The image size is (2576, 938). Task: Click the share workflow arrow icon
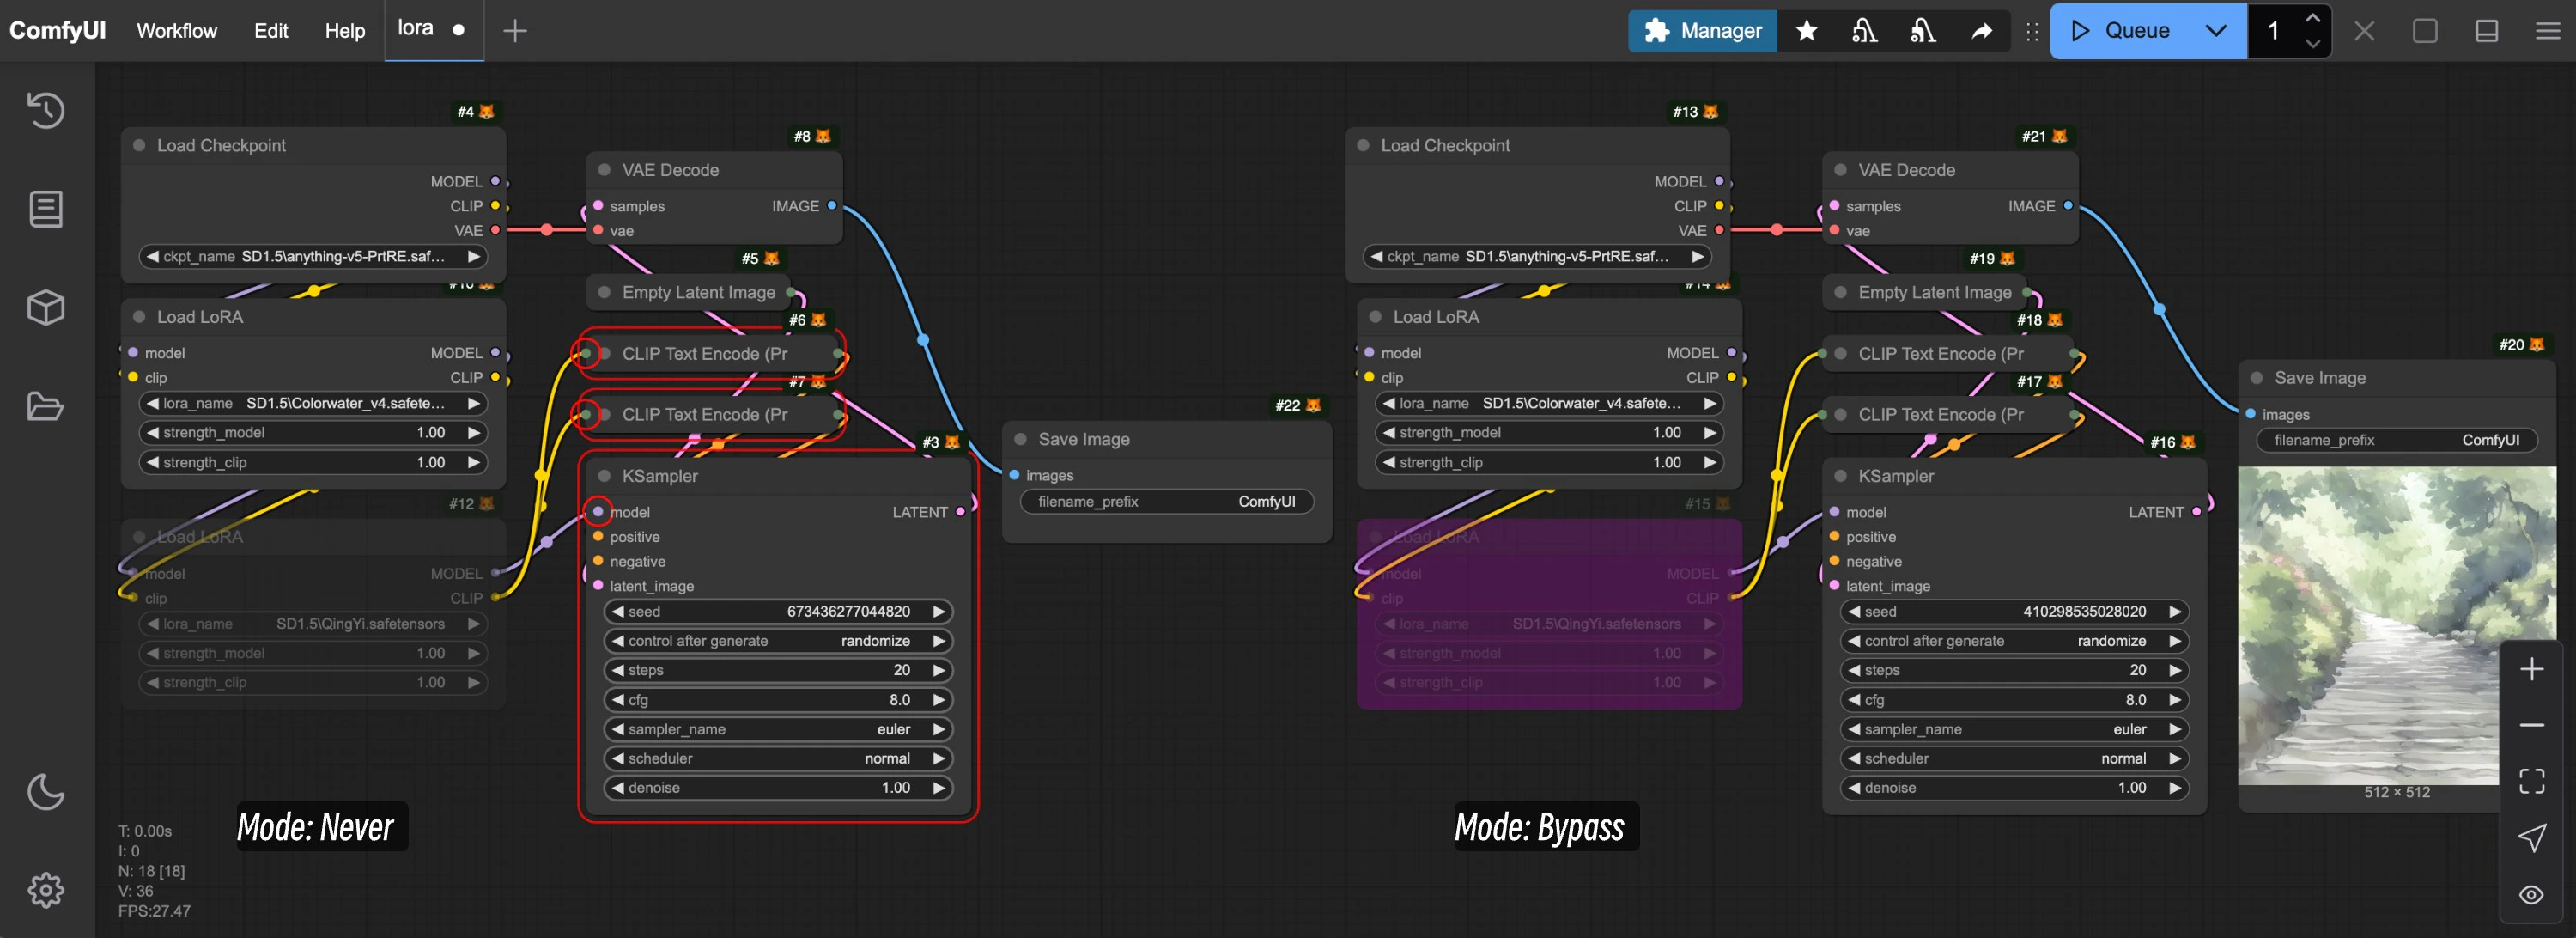(1982, 30)
